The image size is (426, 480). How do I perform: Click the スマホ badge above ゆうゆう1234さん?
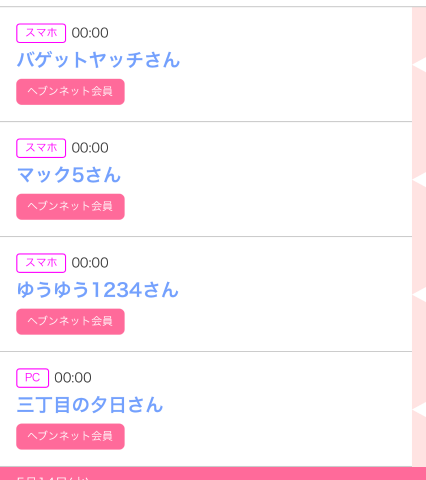pos(41,263)
